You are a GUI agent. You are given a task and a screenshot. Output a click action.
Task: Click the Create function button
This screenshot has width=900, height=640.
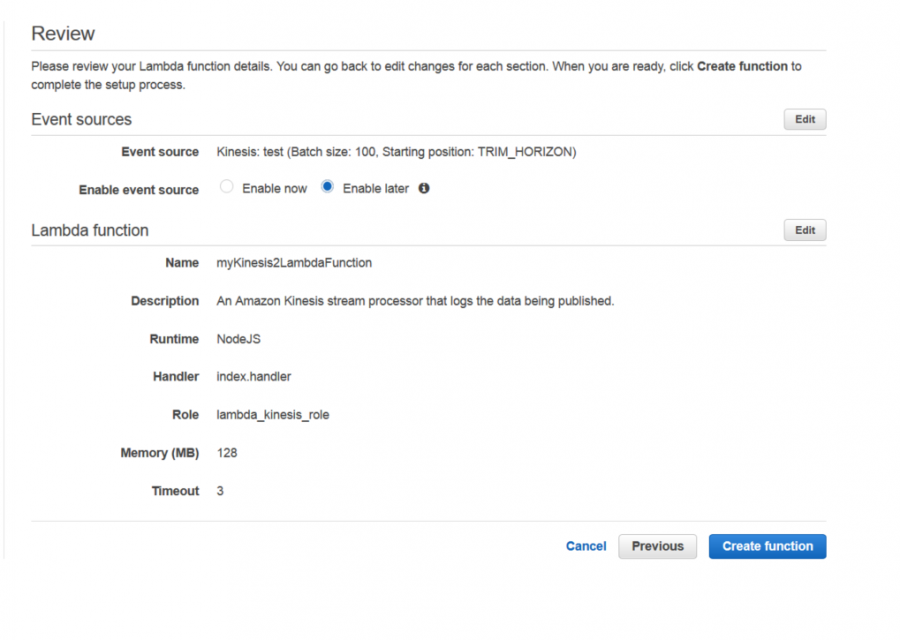(x=767, y=546)
